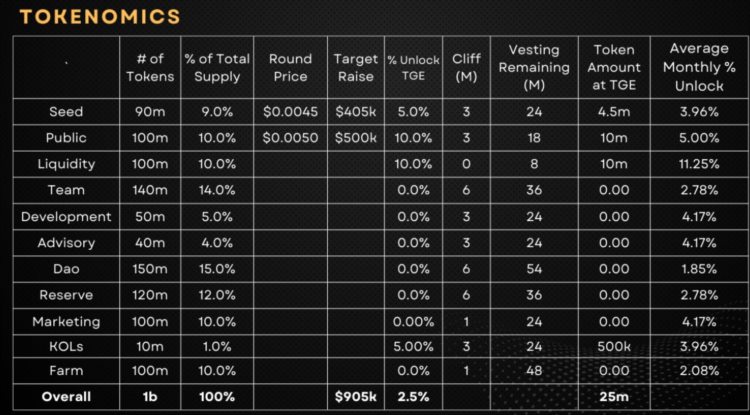This screenshot has width=750, height=415.
Task: Select the "# of Tokens" column header
Action: click(150, 67)
